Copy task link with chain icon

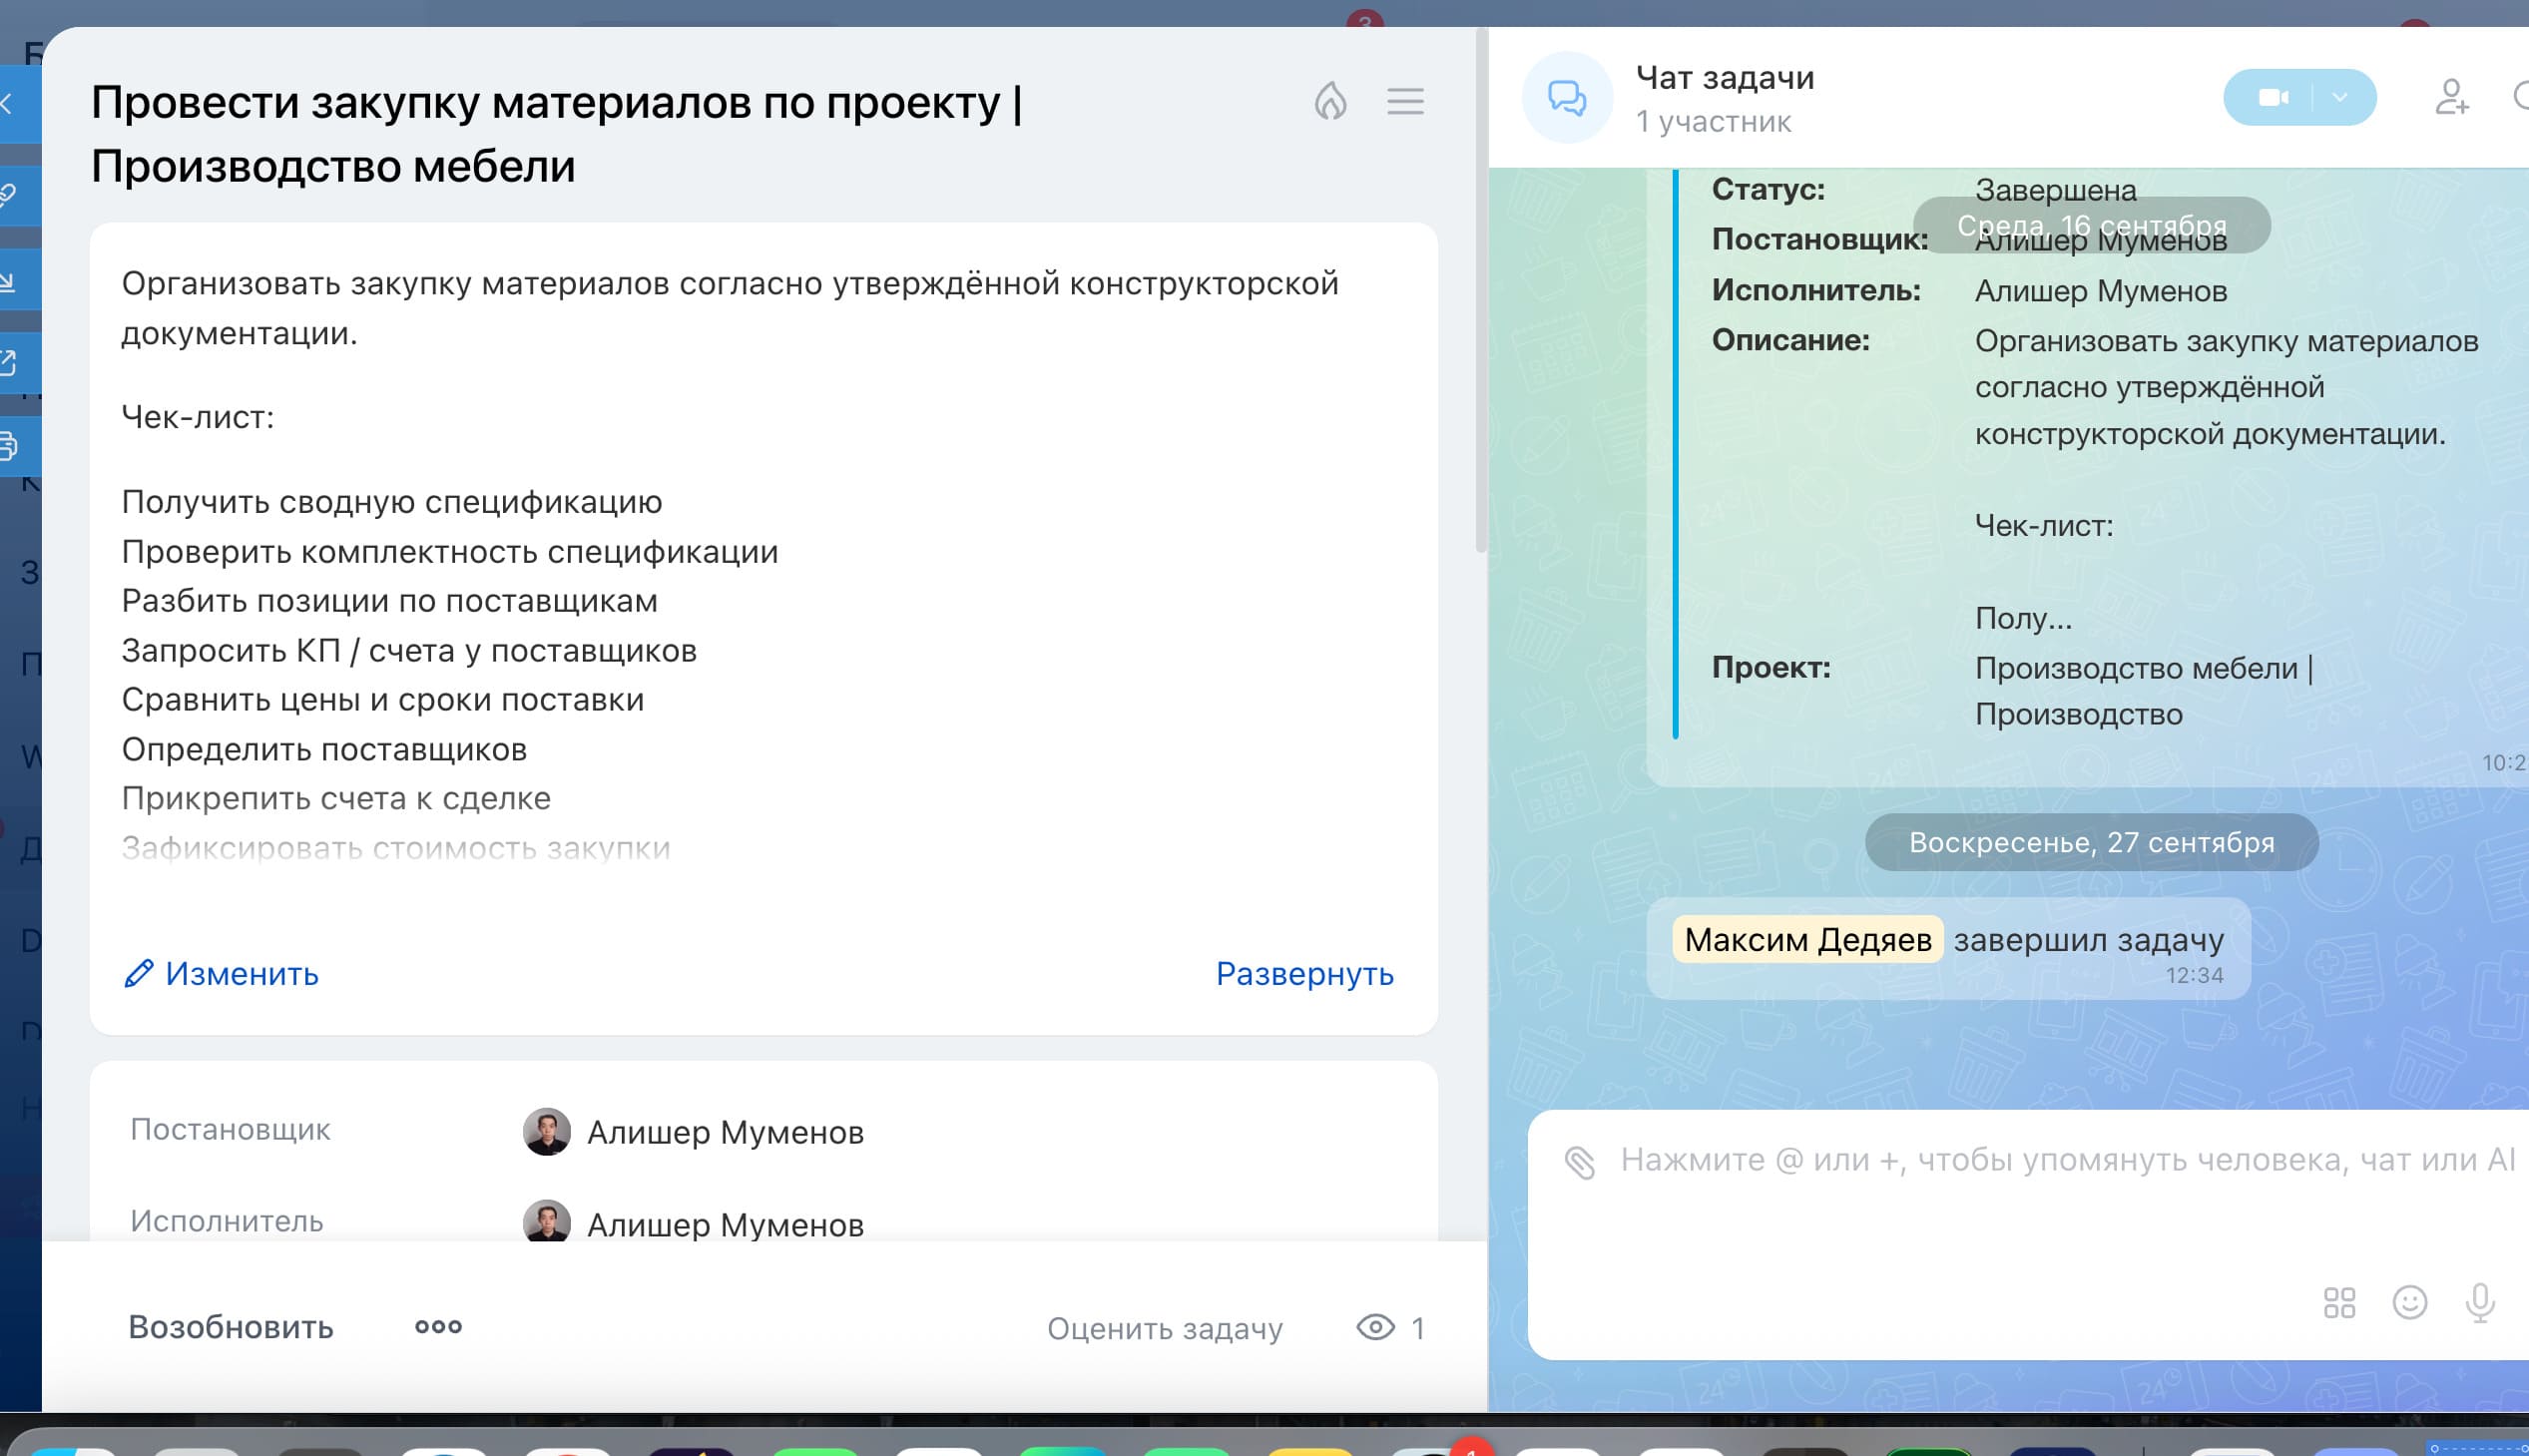[12, 194]
